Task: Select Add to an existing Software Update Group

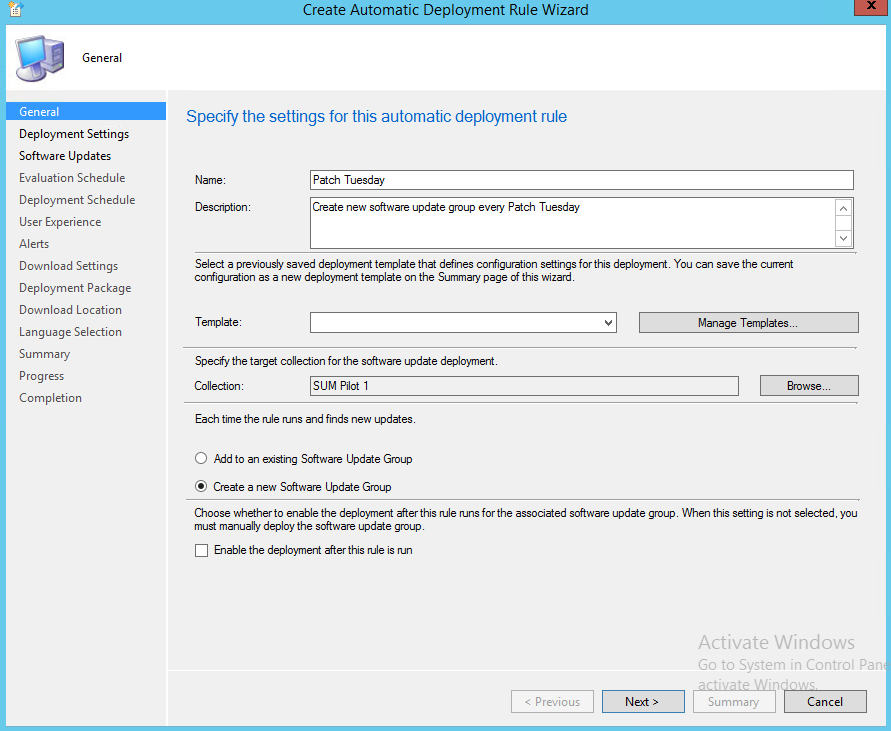Action: point(202,459)
